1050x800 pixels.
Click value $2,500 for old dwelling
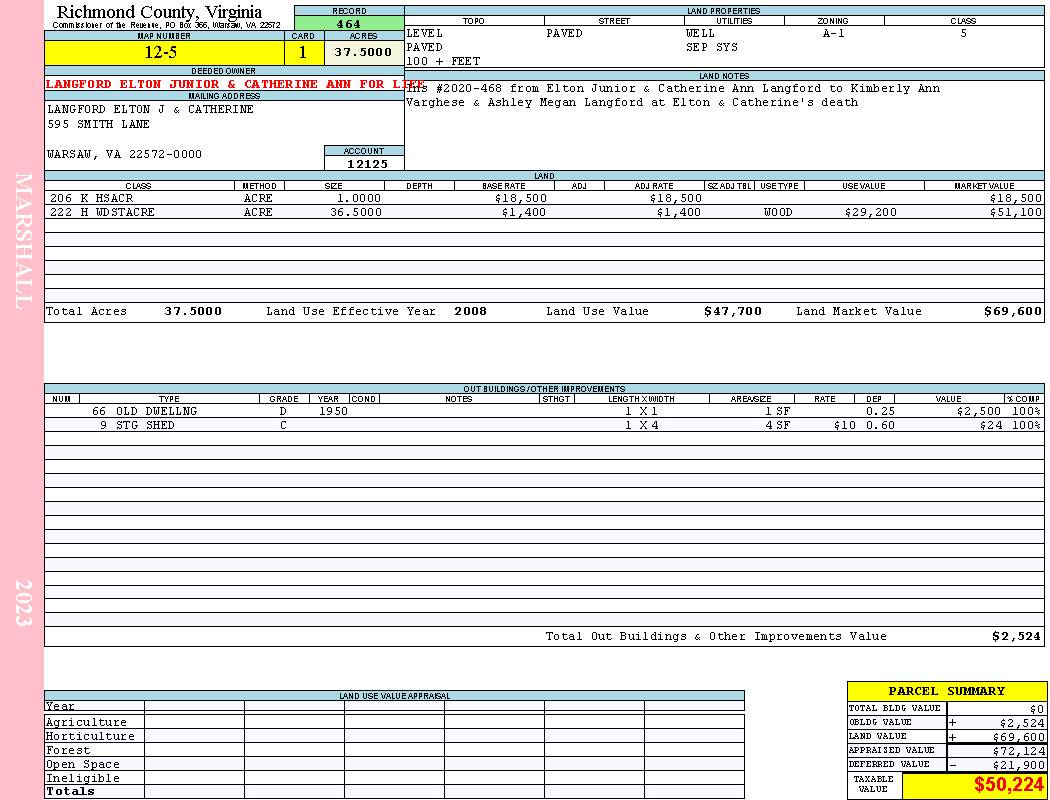coord(979,411)
